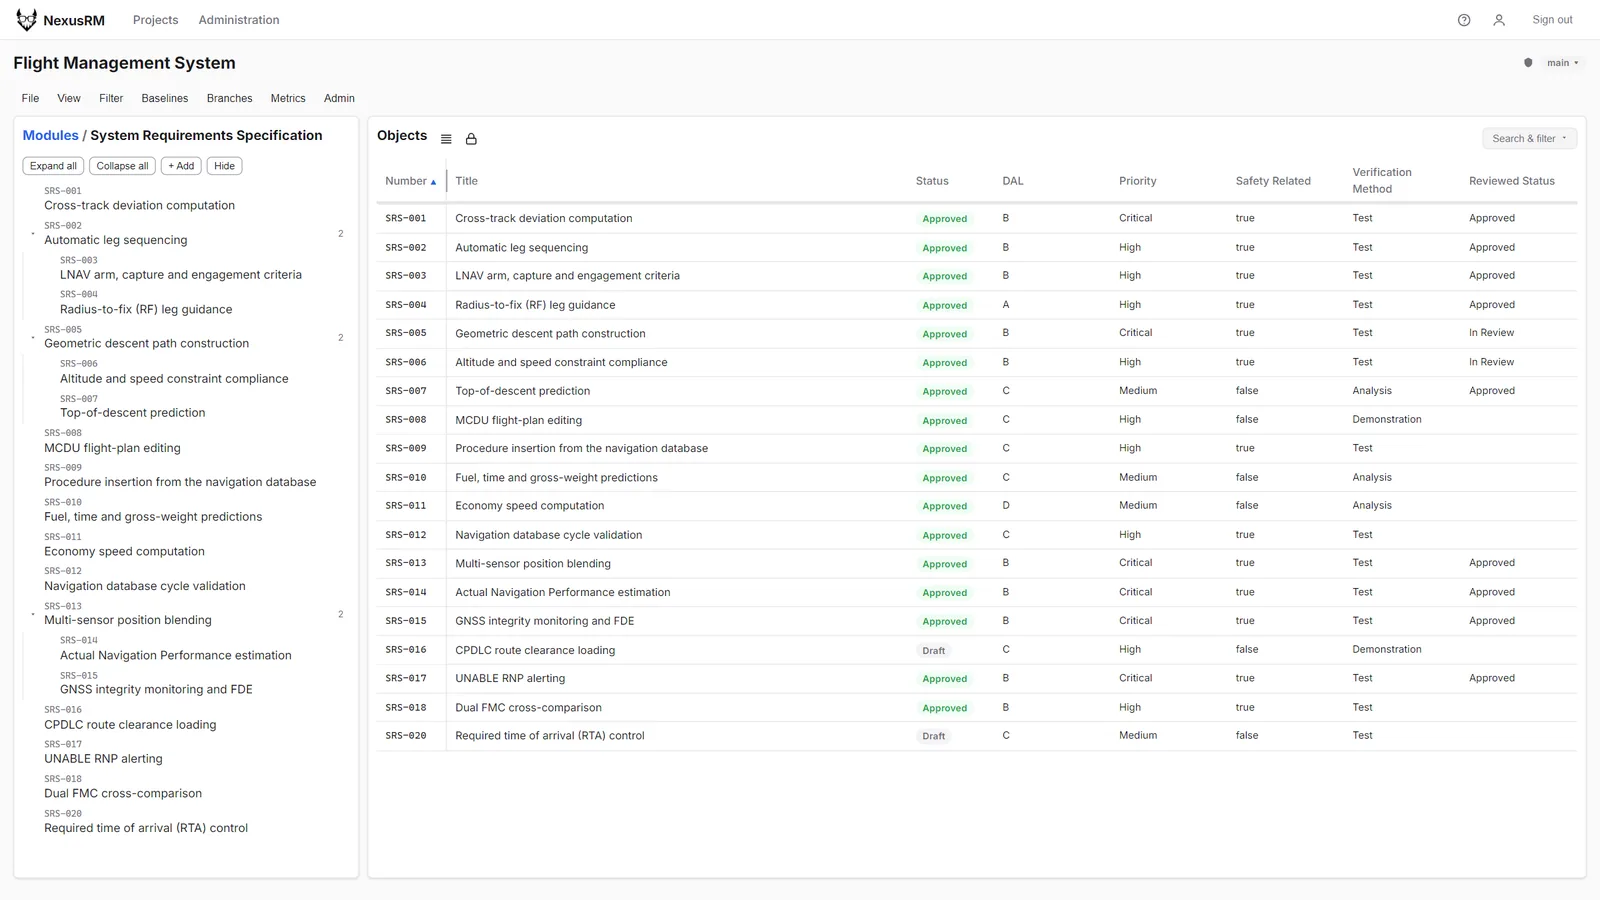
Task: Open the Branches menu
Action: point(229,98)
